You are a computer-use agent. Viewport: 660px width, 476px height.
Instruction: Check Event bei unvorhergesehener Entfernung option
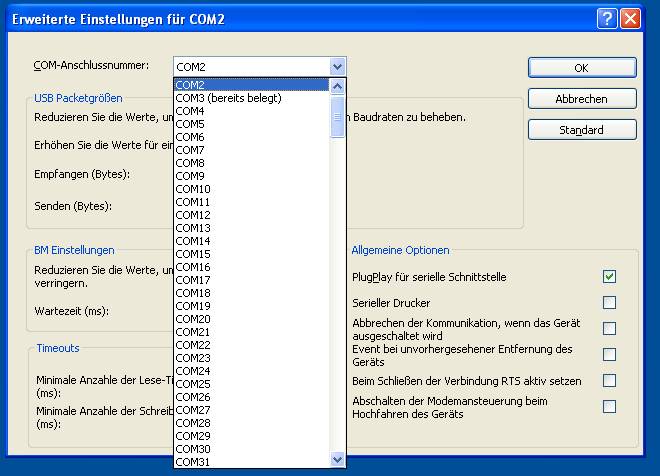point(609,355)
